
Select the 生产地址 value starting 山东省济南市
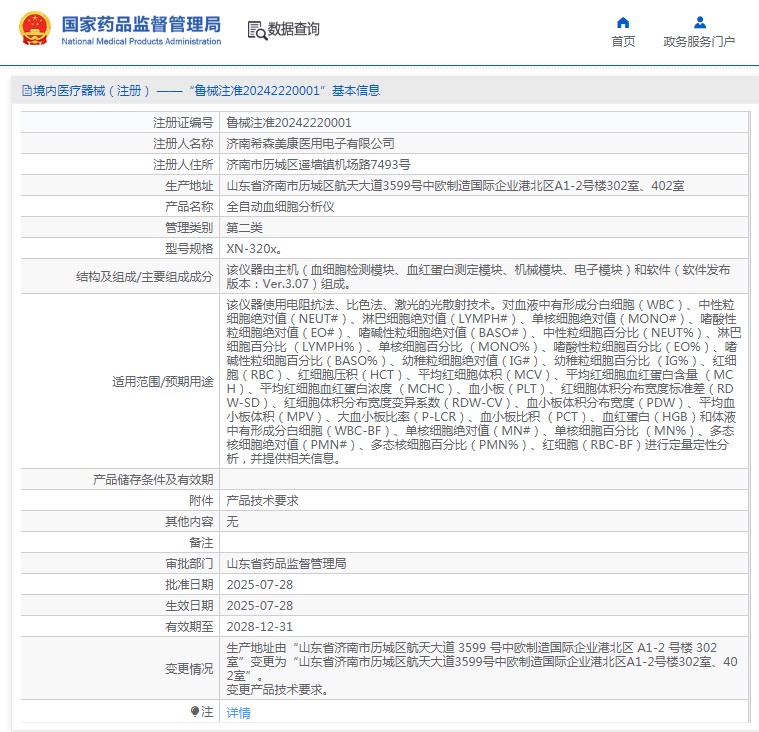(455, 185)
